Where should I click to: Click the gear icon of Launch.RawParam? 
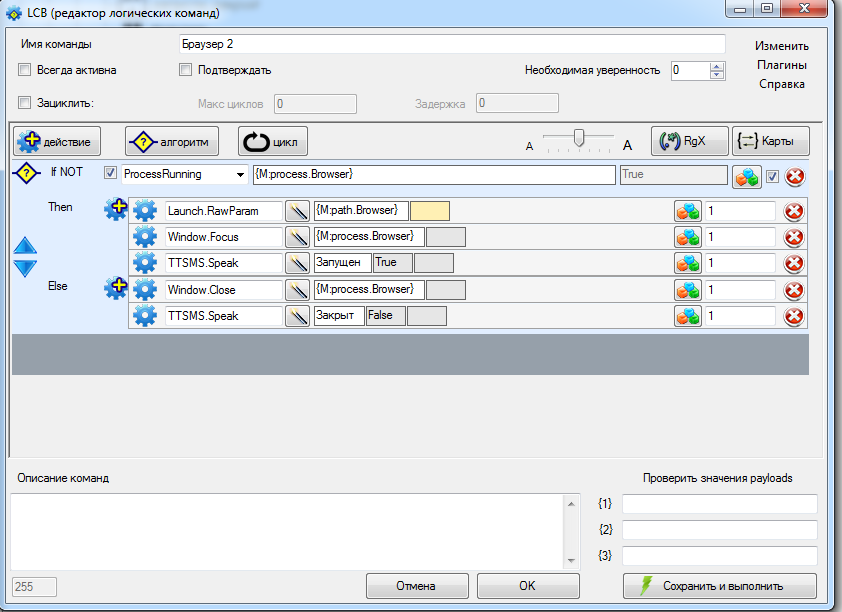145,210
